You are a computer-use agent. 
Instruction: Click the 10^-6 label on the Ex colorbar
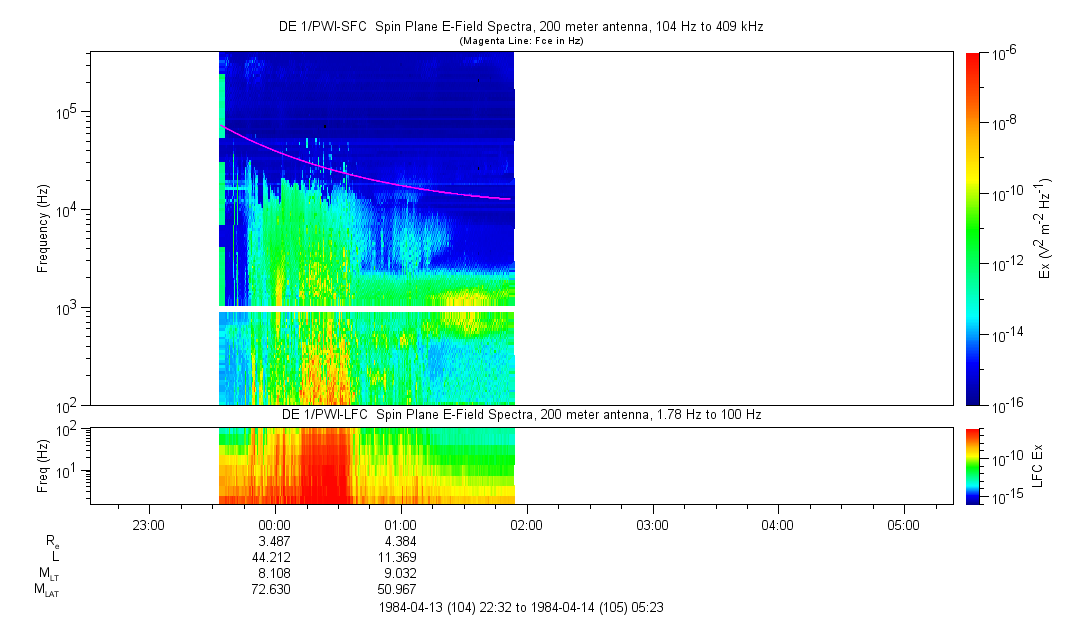pyautogui.click(x=1004, y=53)
